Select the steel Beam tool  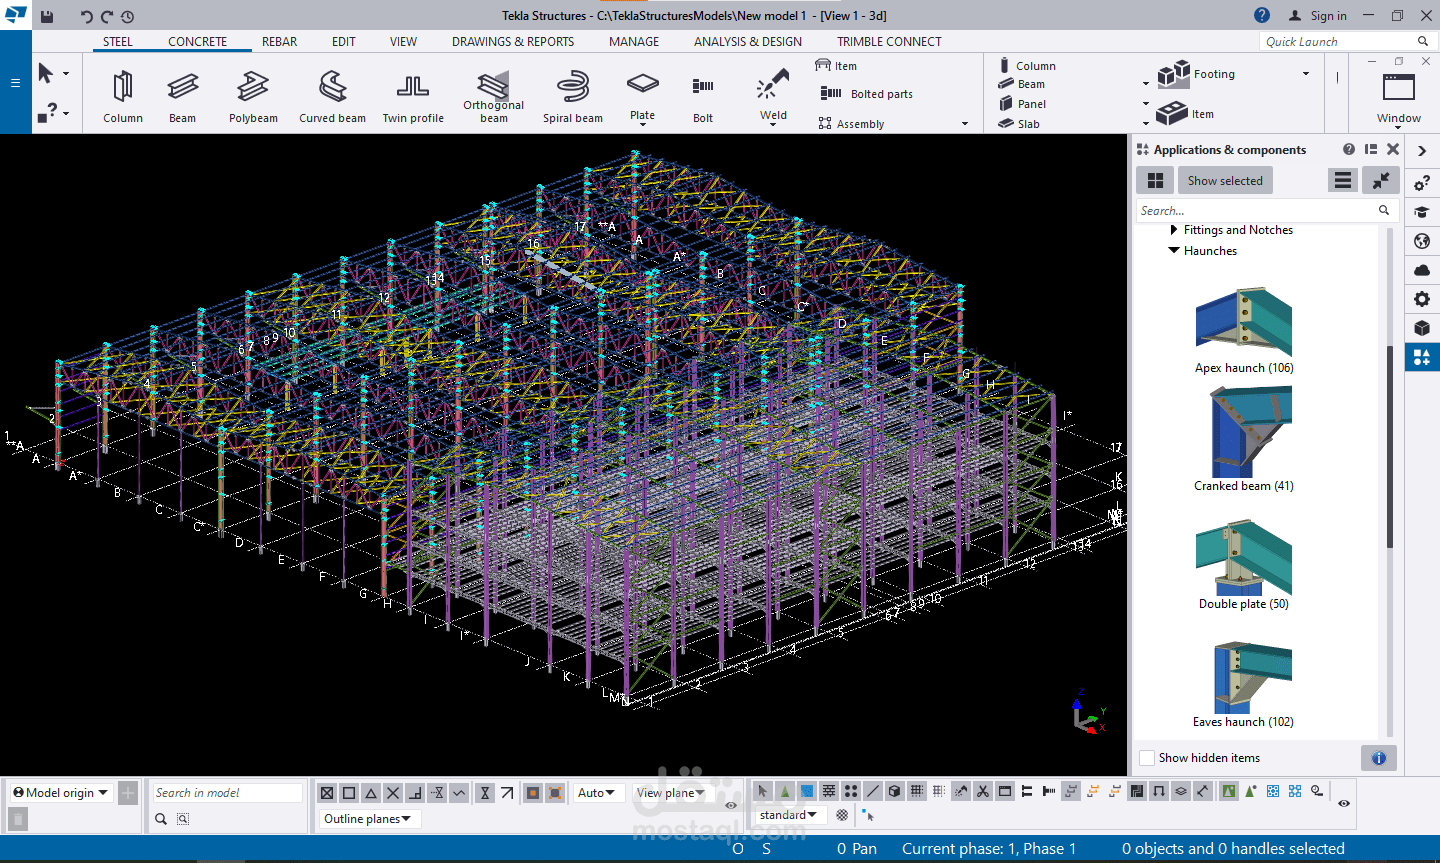click(x=183, y=96)
